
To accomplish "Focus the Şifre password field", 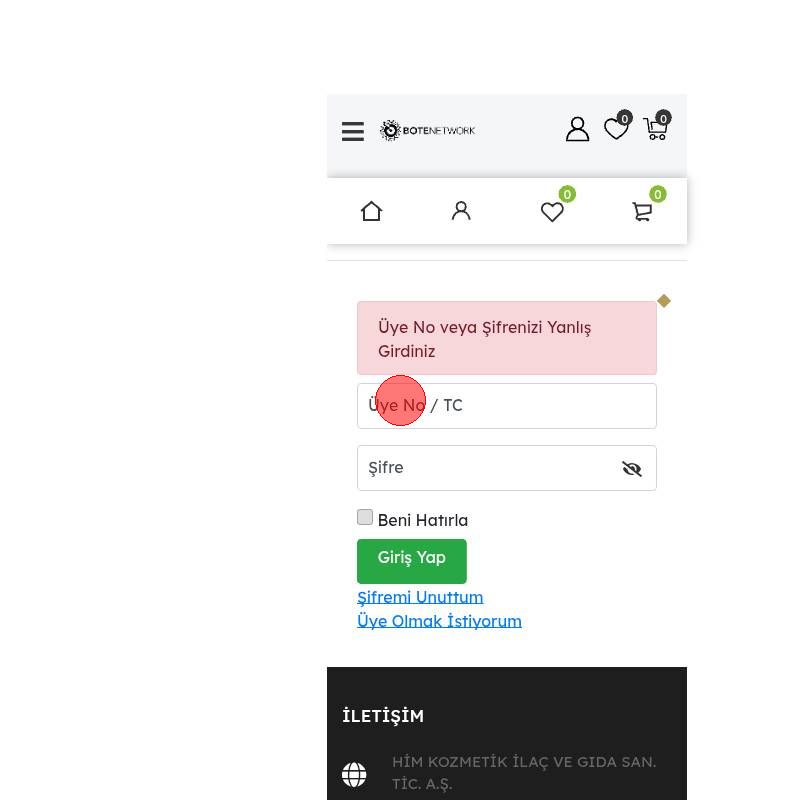I will [x=507, y=468].
